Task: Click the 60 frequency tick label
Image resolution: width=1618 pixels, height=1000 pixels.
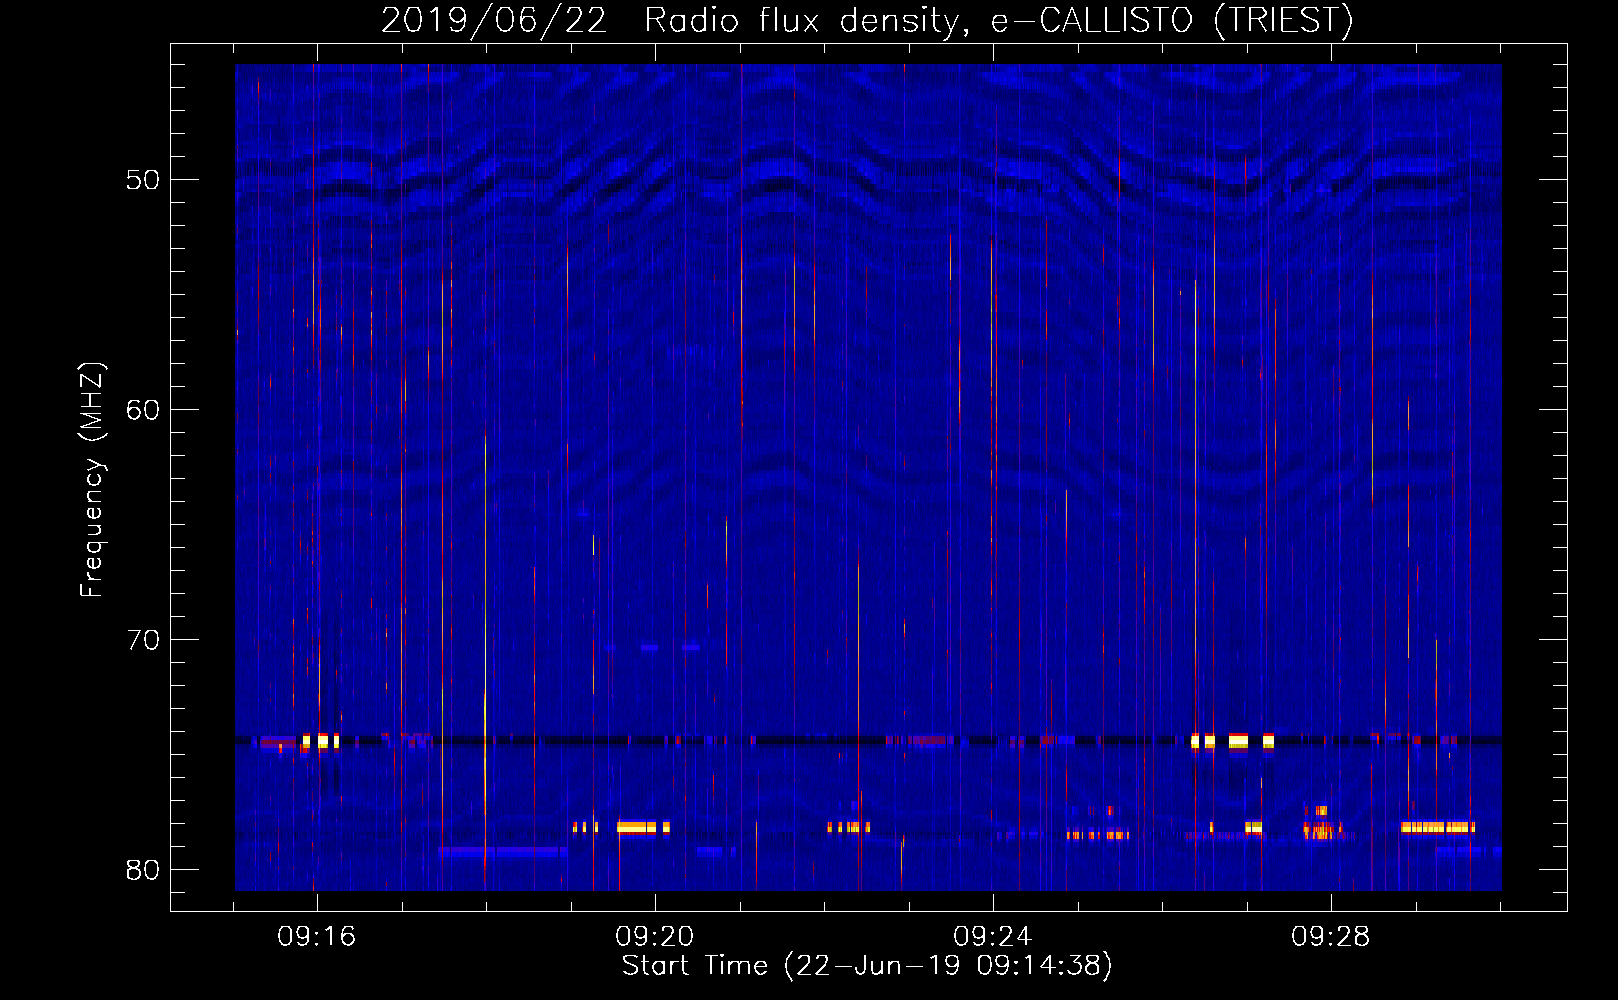Action: click(x=143, y=410)
